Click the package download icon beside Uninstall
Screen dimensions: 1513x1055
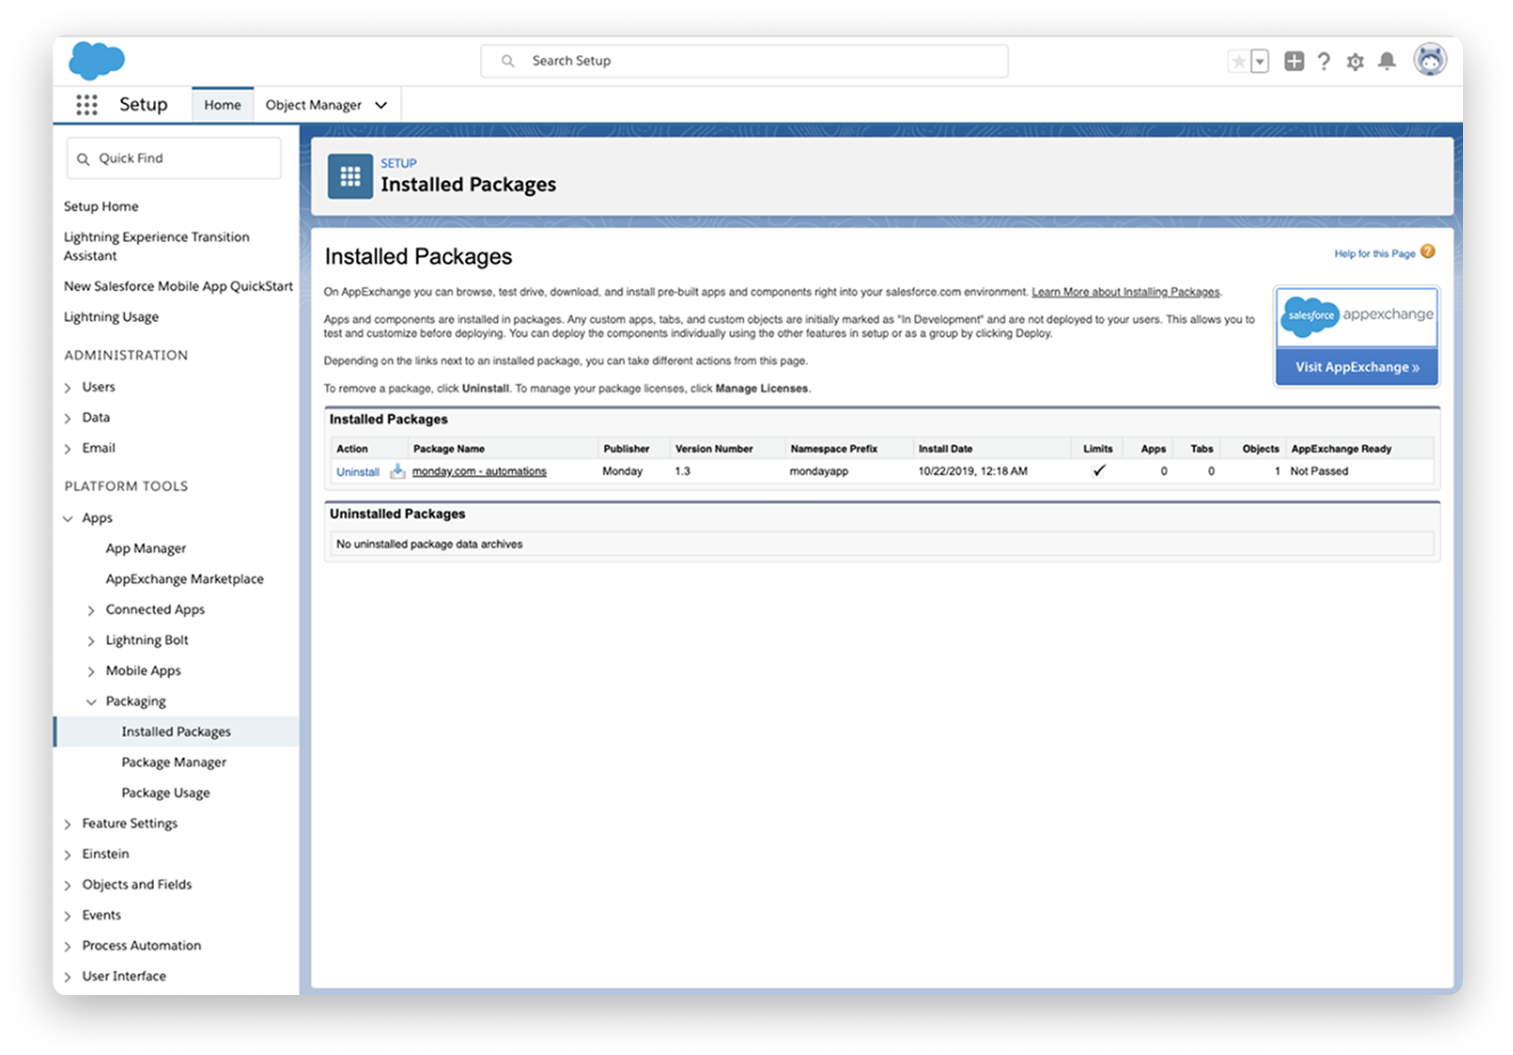coord(397,471)
